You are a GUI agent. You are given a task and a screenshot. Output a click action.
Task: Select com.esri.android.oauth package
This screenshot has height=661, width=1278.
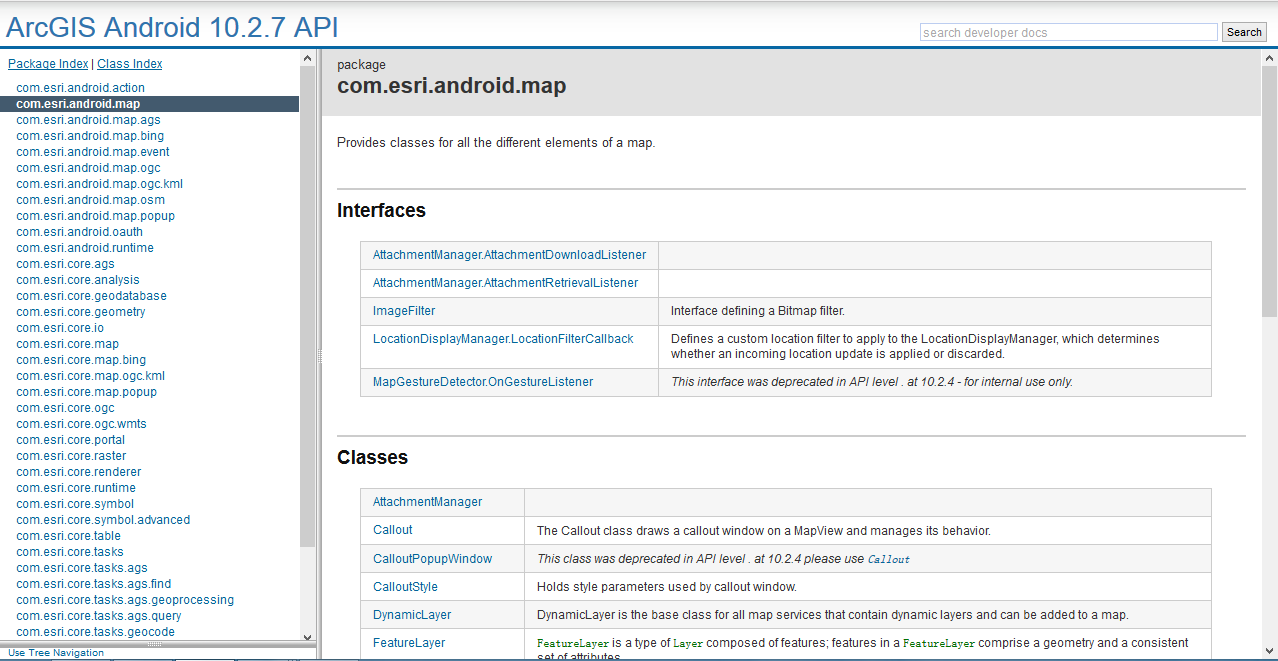tap(79, 232)
